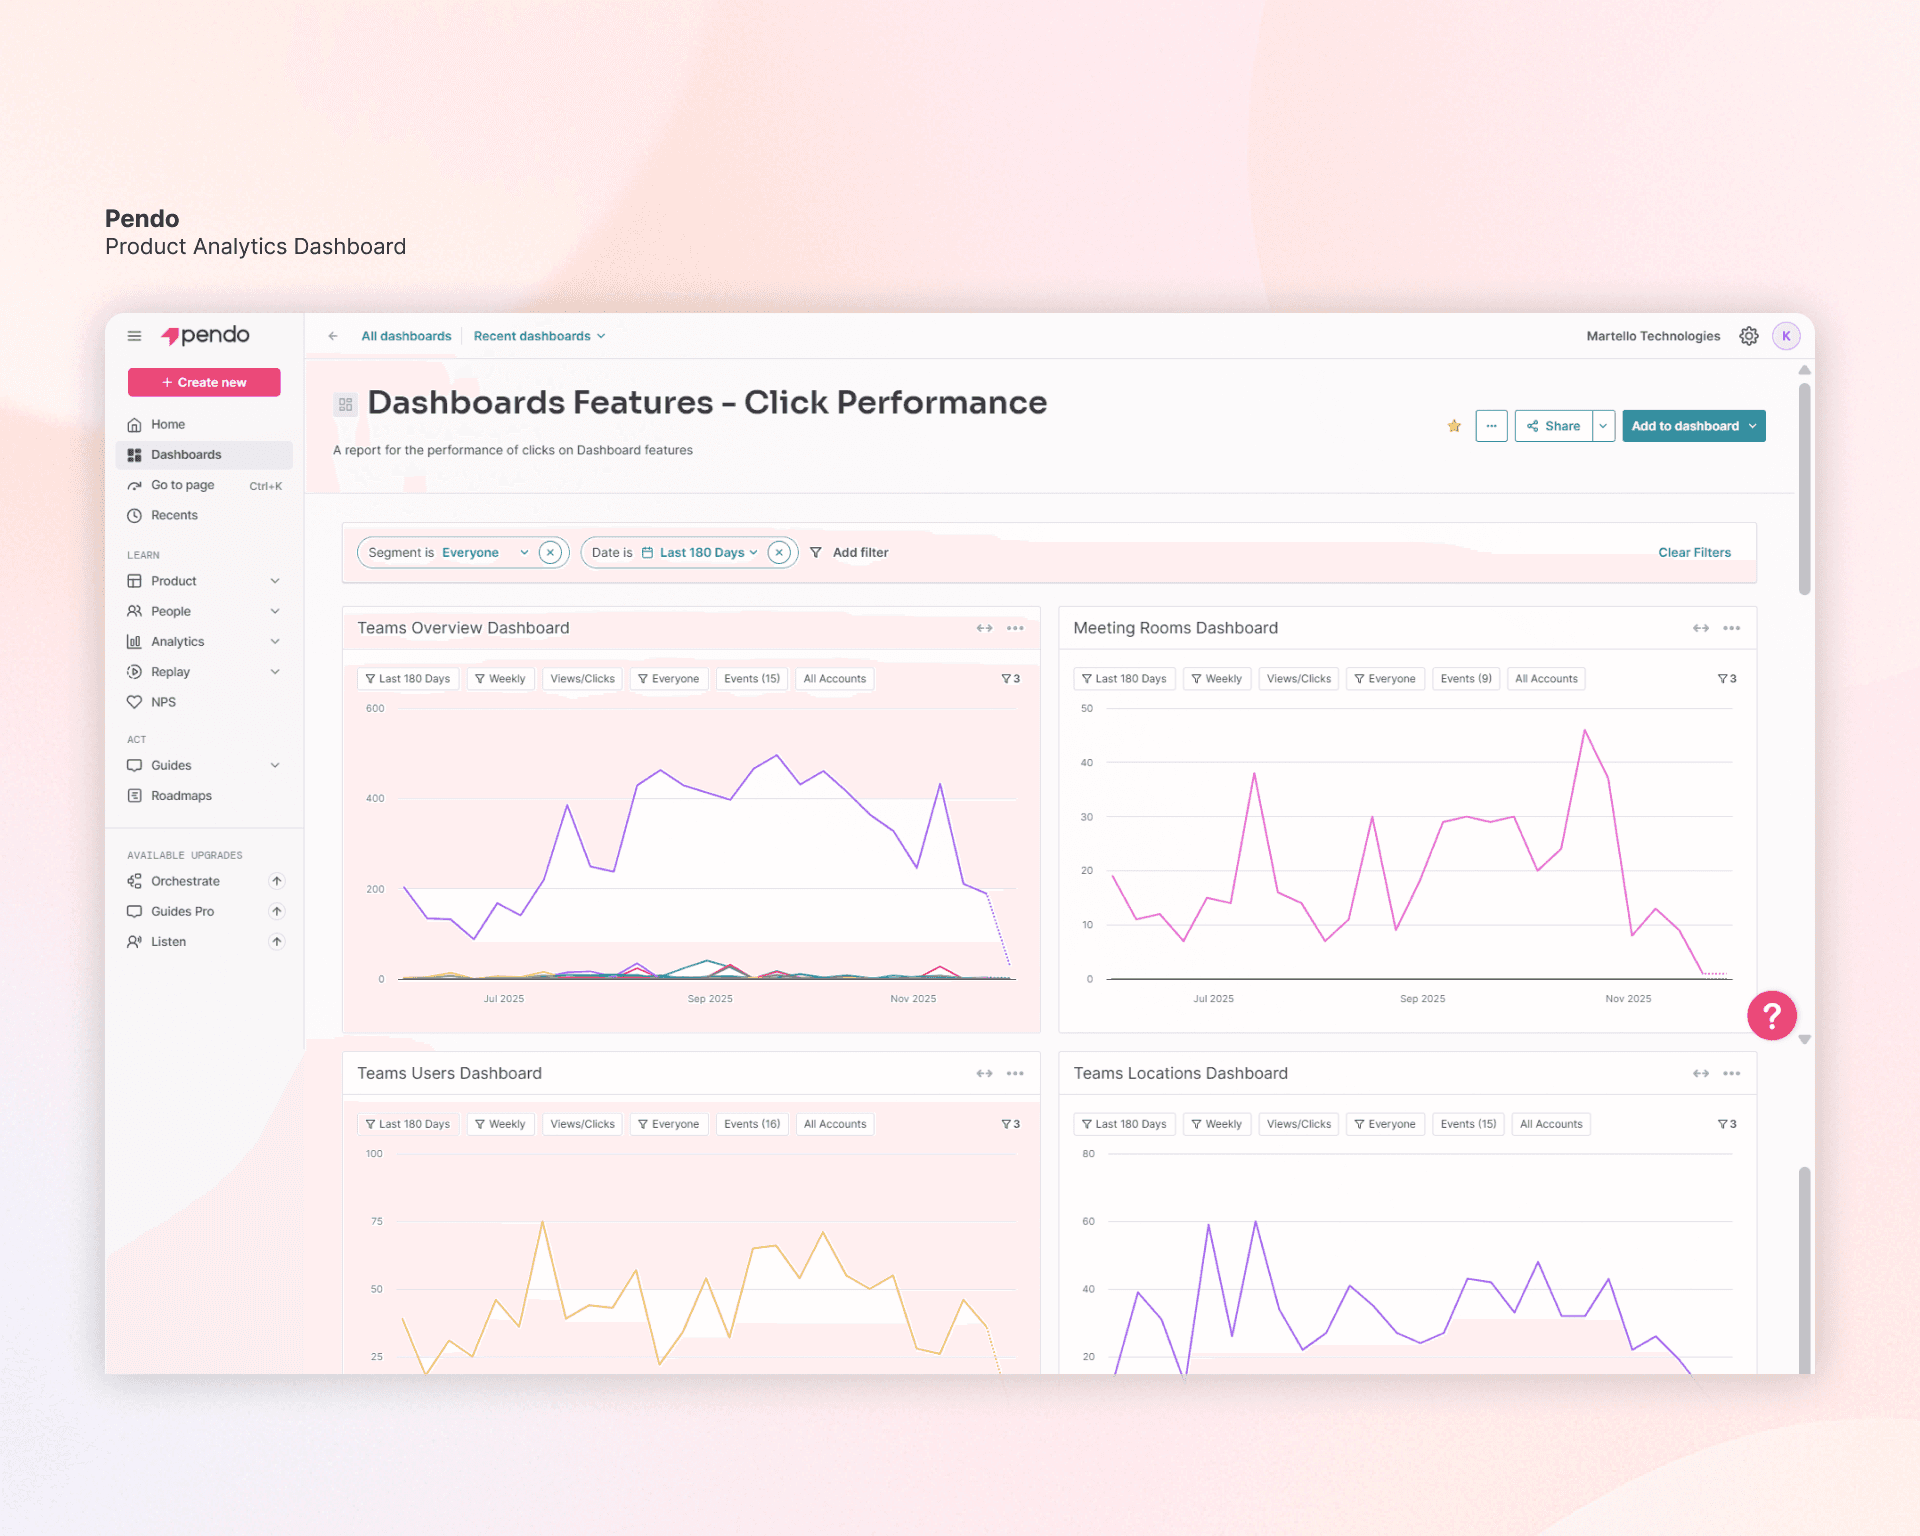Screen dimensions: 1920x1536
Task: Open Teams Overview Dashboard ellipsis menu
Action: coord(1015,628)
